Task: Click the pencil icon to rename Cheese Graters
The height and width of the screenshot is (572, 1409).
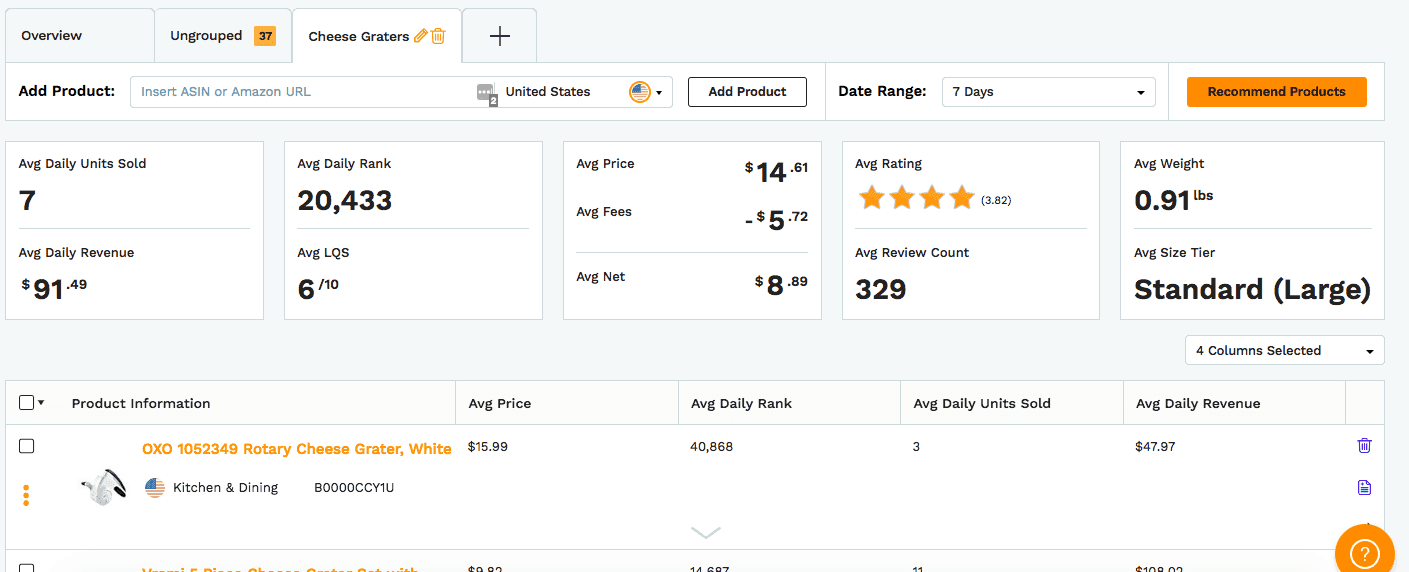Action: [x=420, y=36]
